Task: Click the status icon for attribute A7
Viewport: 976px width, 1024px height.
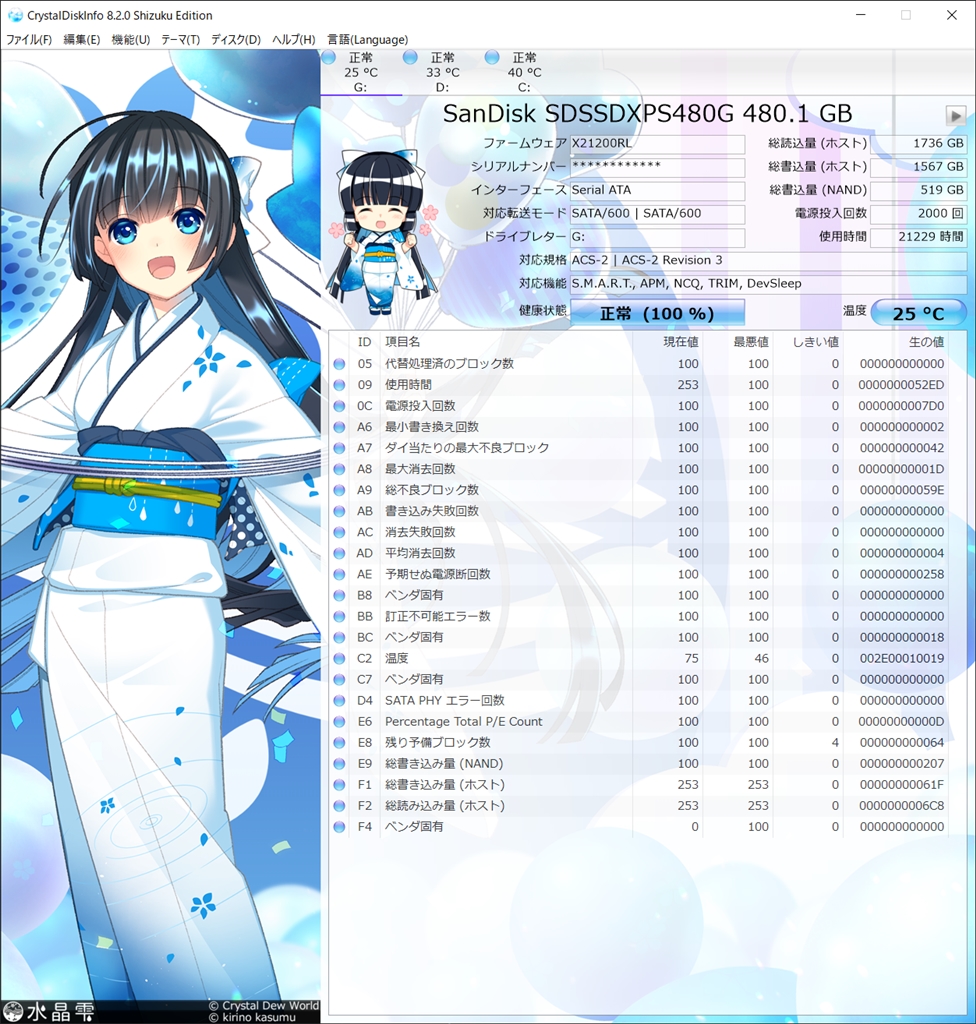Action: pos(339,449)
